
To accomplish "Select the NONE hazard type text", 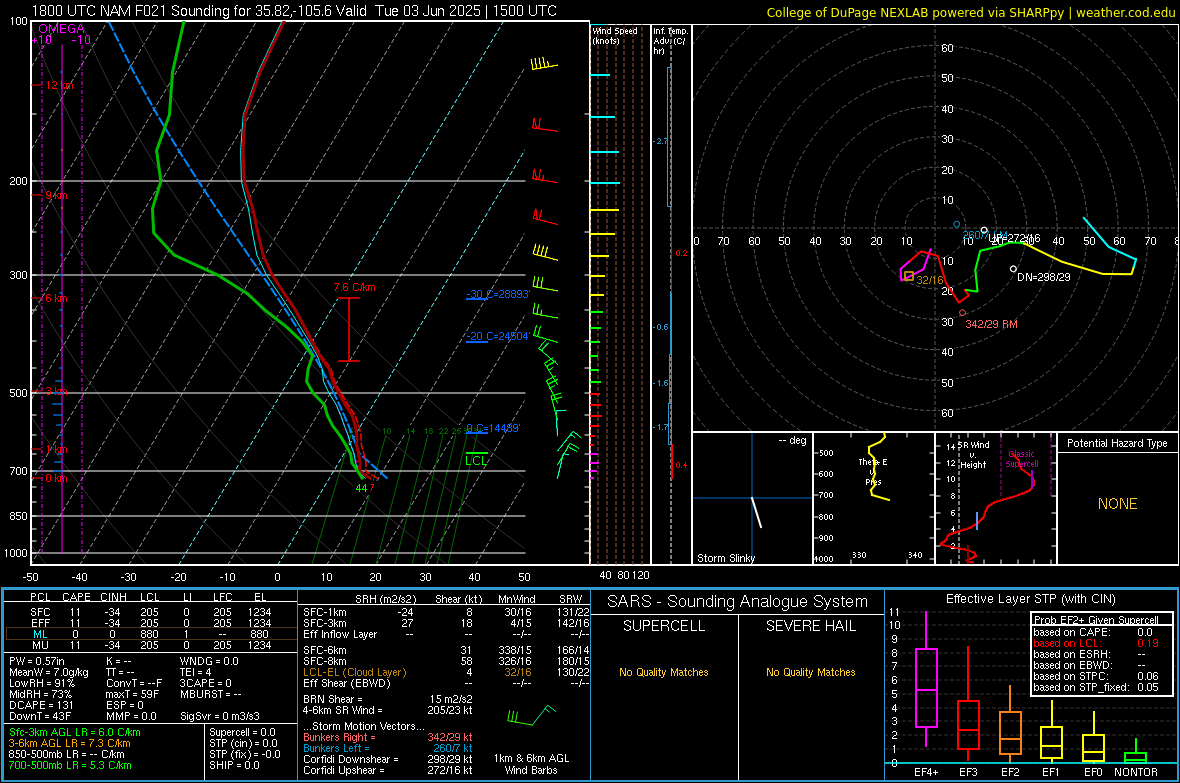I will tap(1117, 504).
